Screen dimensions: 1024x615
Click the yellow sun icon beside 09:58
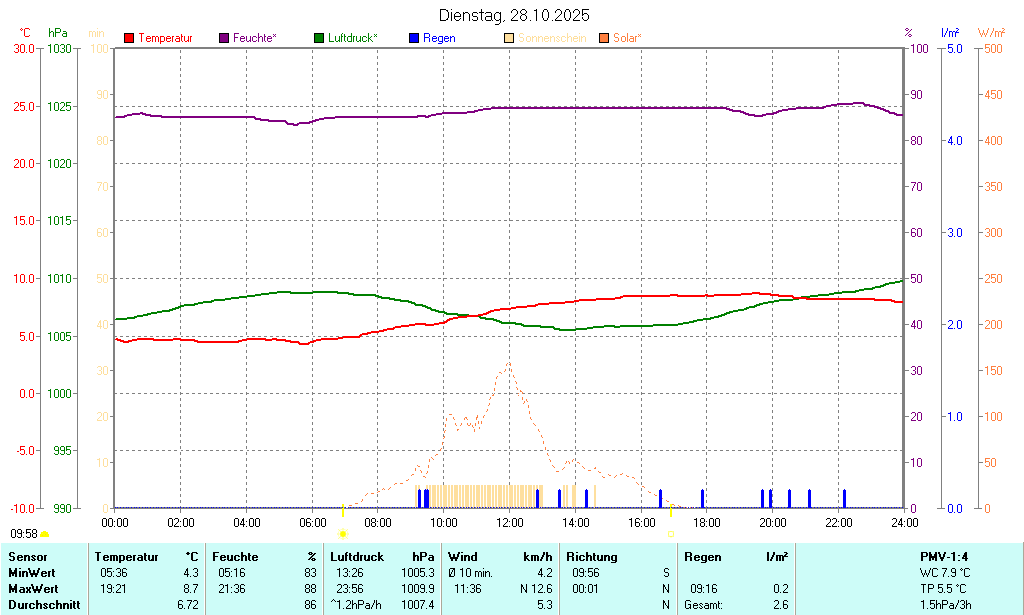44,535
